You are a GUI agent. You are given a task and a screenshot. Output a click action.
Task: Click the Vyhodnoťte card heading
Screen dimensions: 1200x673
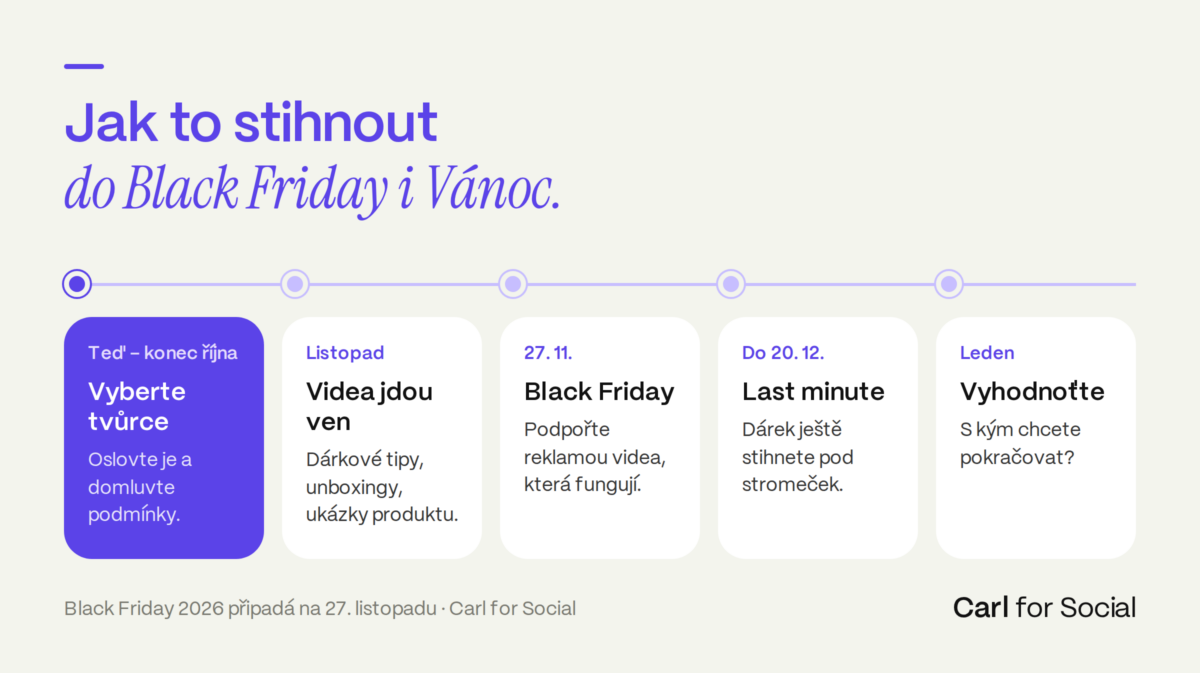click(1032, 391)
